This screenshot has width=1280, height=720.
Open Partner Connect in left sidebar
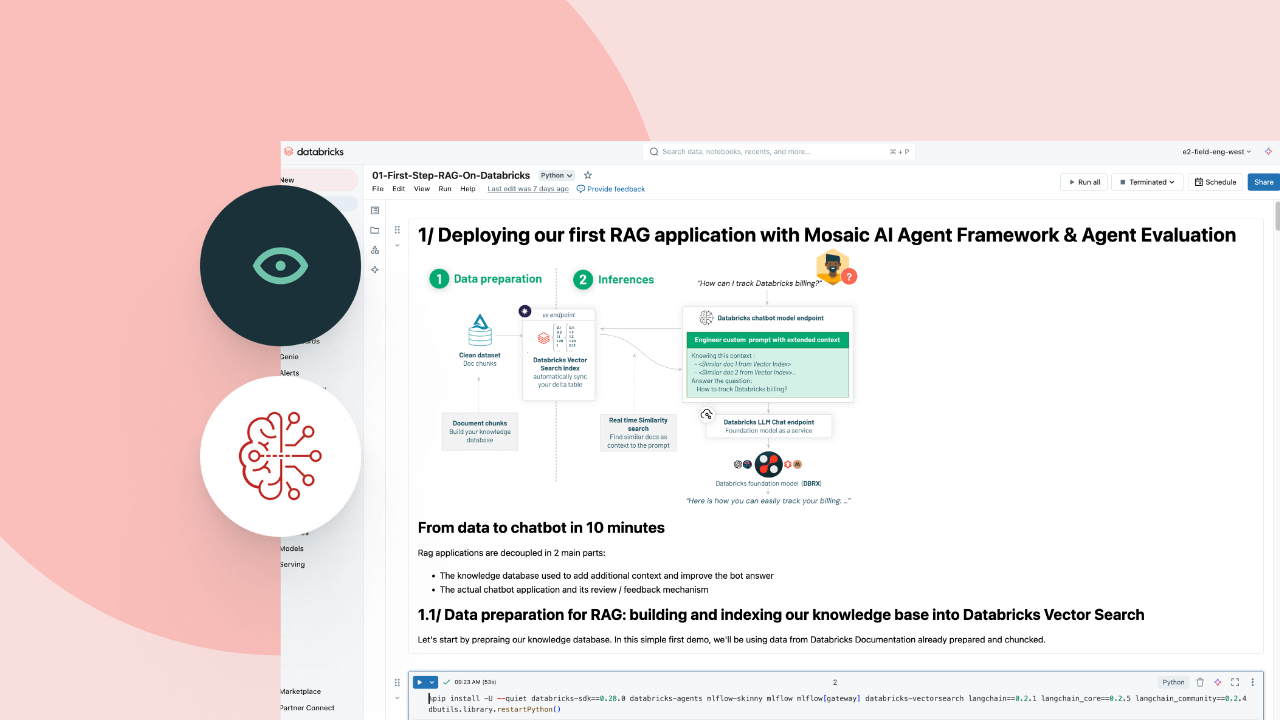308,707
